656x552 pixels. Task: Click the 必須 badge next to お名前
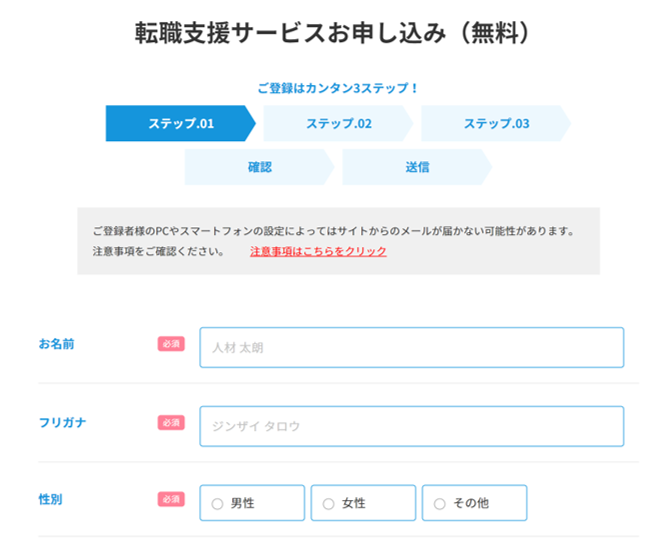pos(171,344)
